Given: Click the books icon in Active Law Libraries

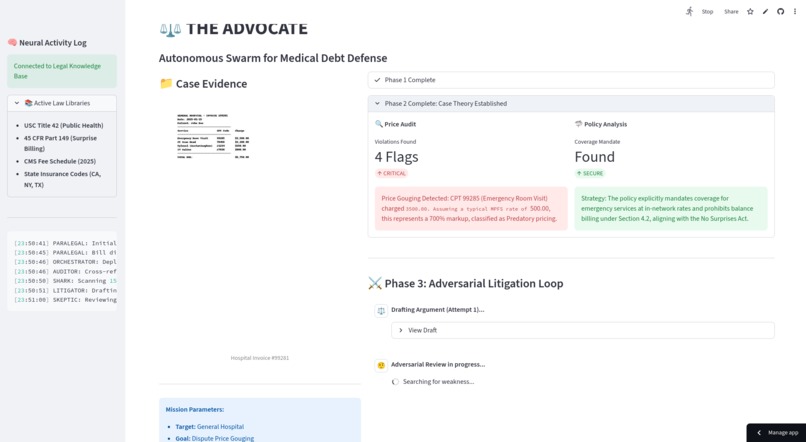Looking at the screenshot, I should click(28, 103).
